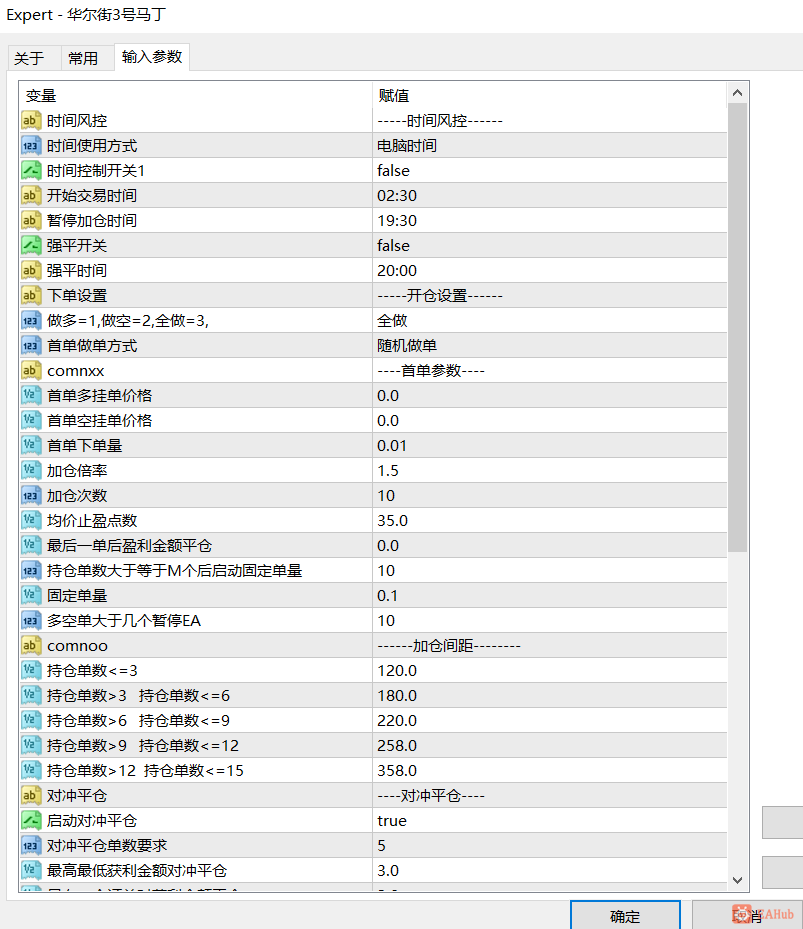
Task: Edit the 首单下单量 value 0.01
Action: pyautogui.click(x=549, y=446)
